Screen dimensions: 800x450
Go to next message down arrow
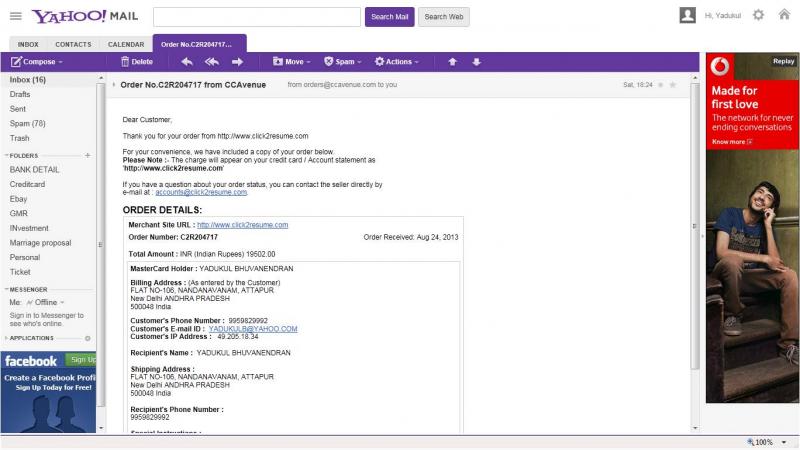[477, 62]
